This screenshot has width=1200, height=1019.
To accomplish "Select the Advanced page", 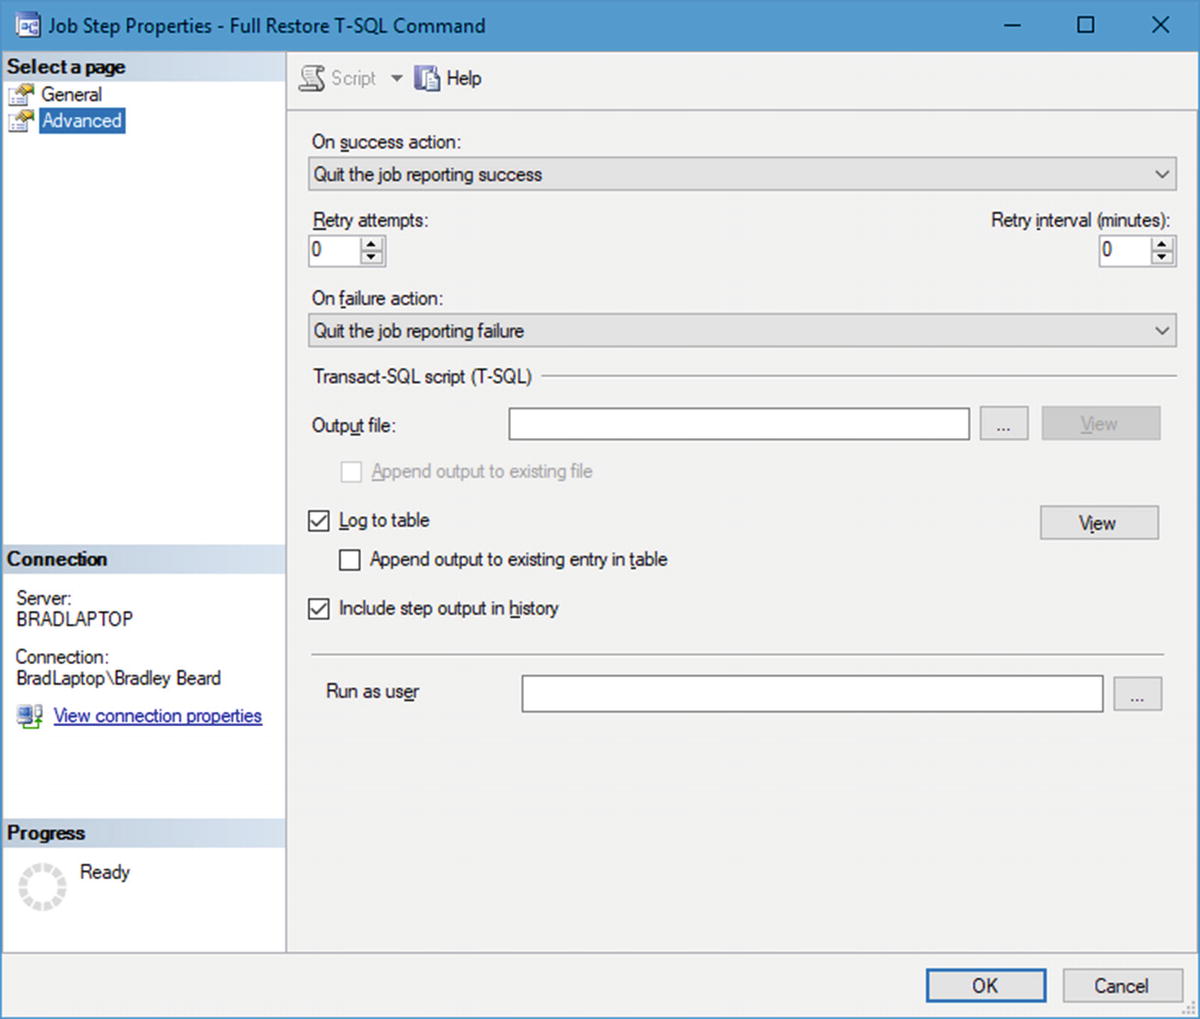I will 82,120.
